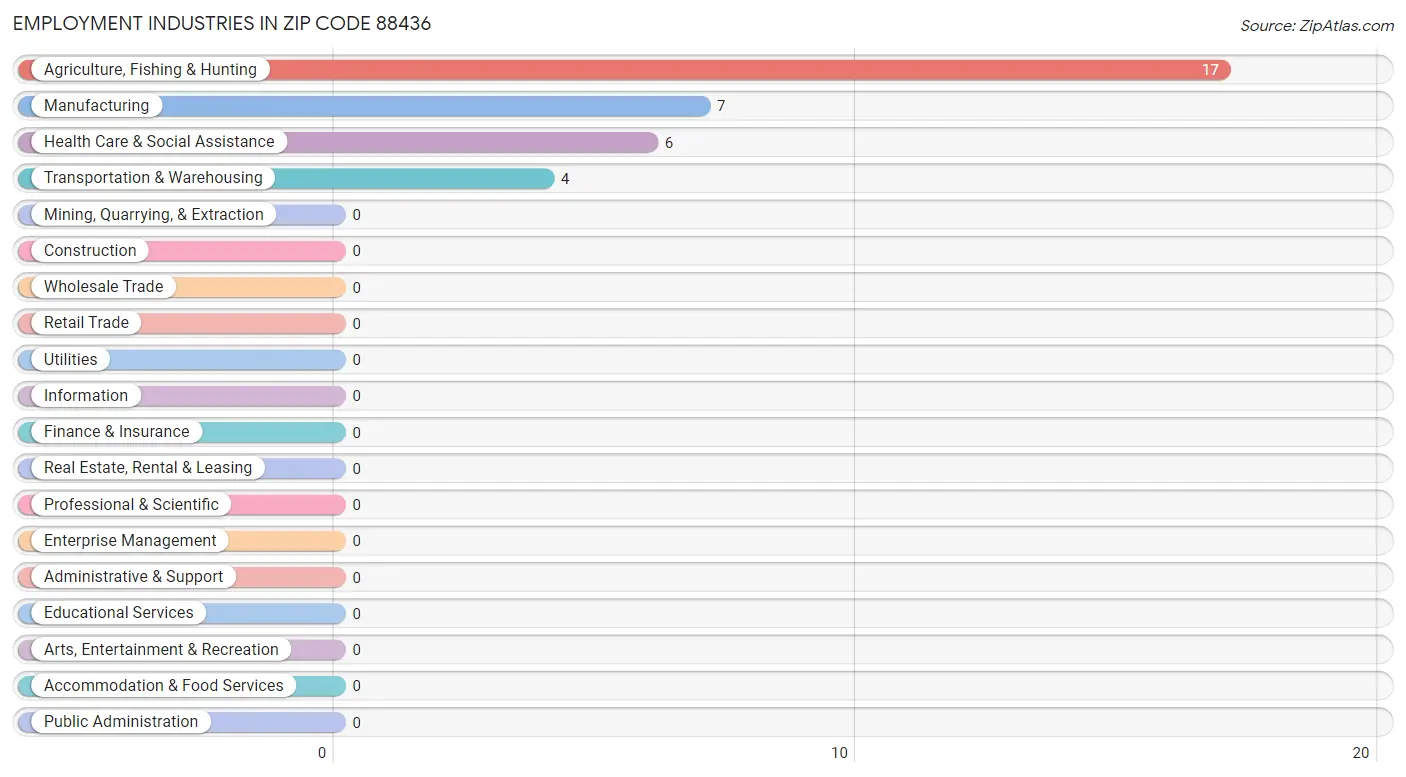1406x777 pixels.
Task: Select the Wholesale Trade label
Action: coord(103,286)
